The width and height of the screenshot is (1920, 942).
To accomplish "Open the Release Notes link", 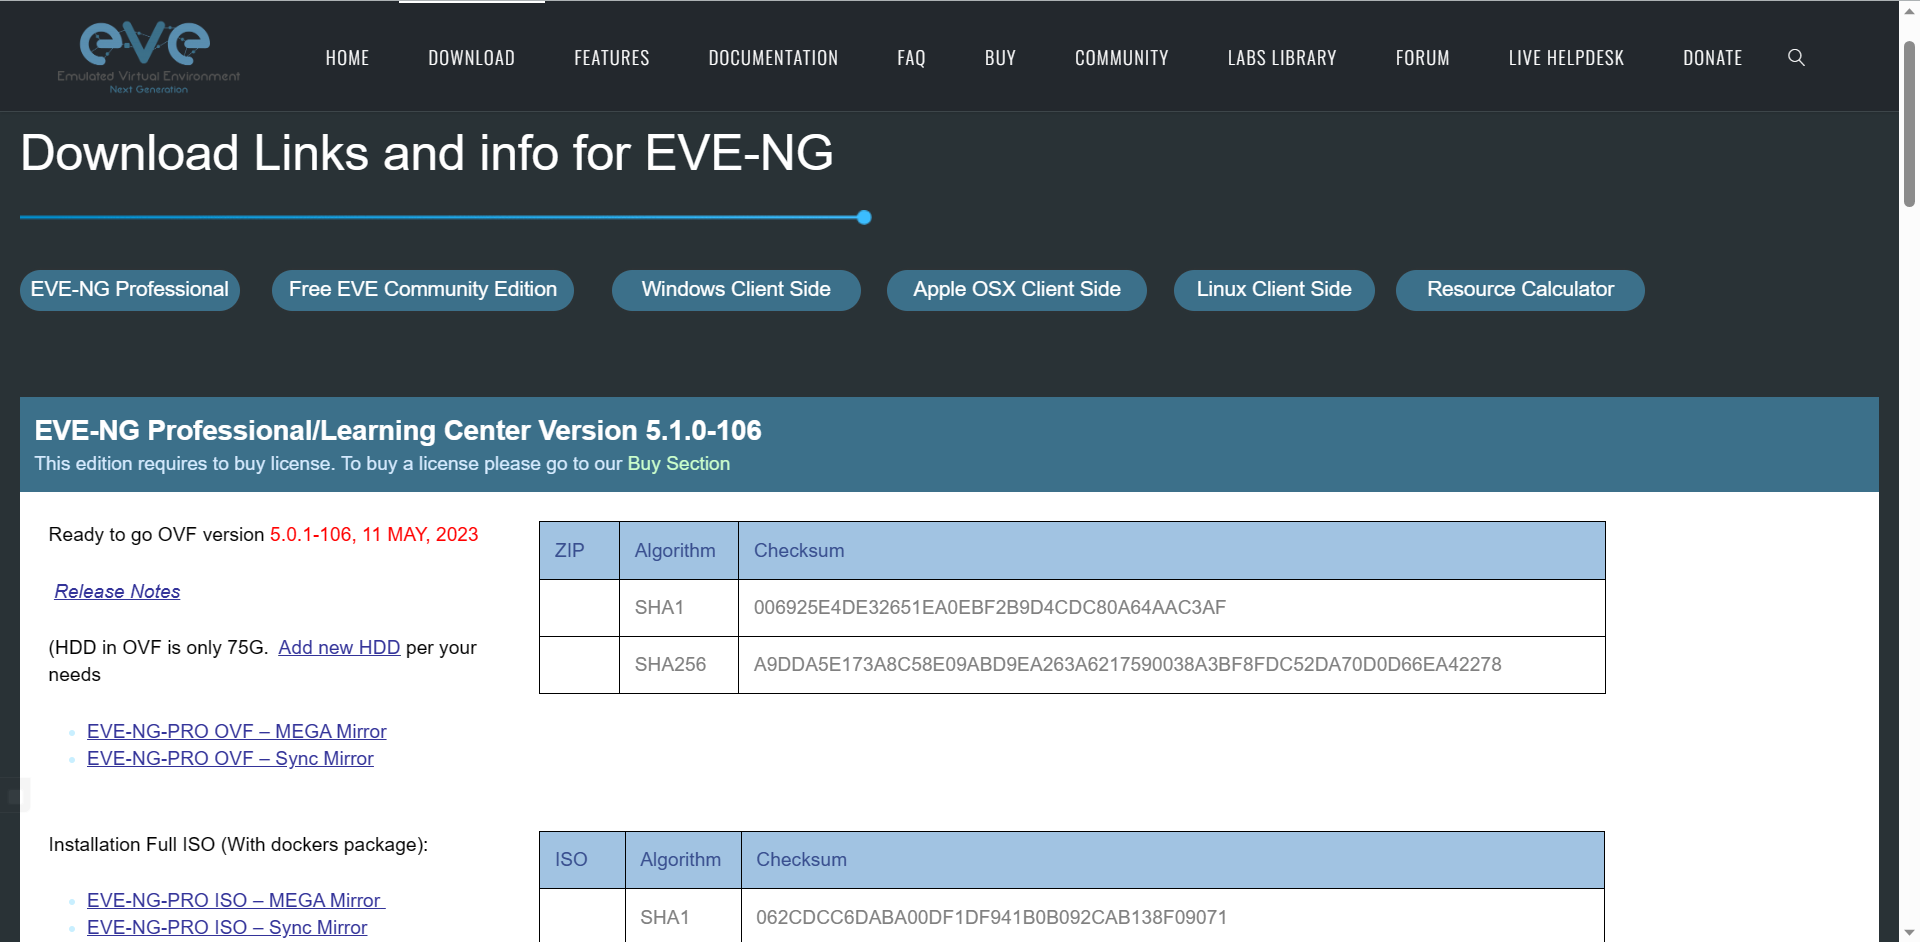I will pos(117,591).
